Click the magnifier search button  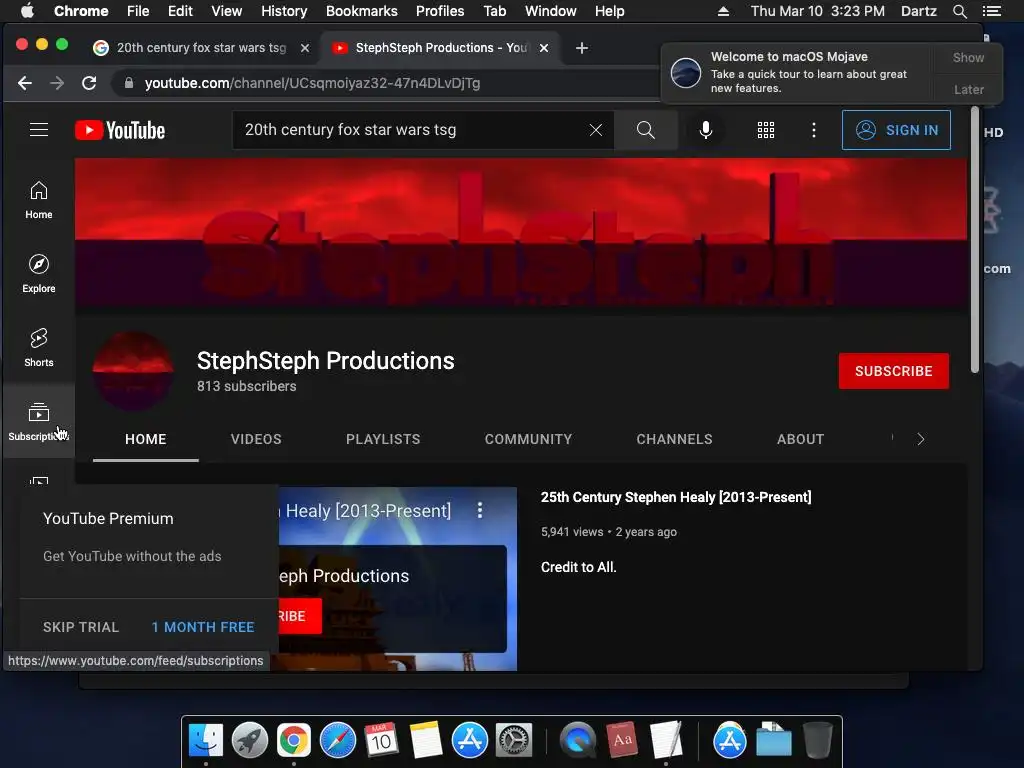tap(645, 130)
